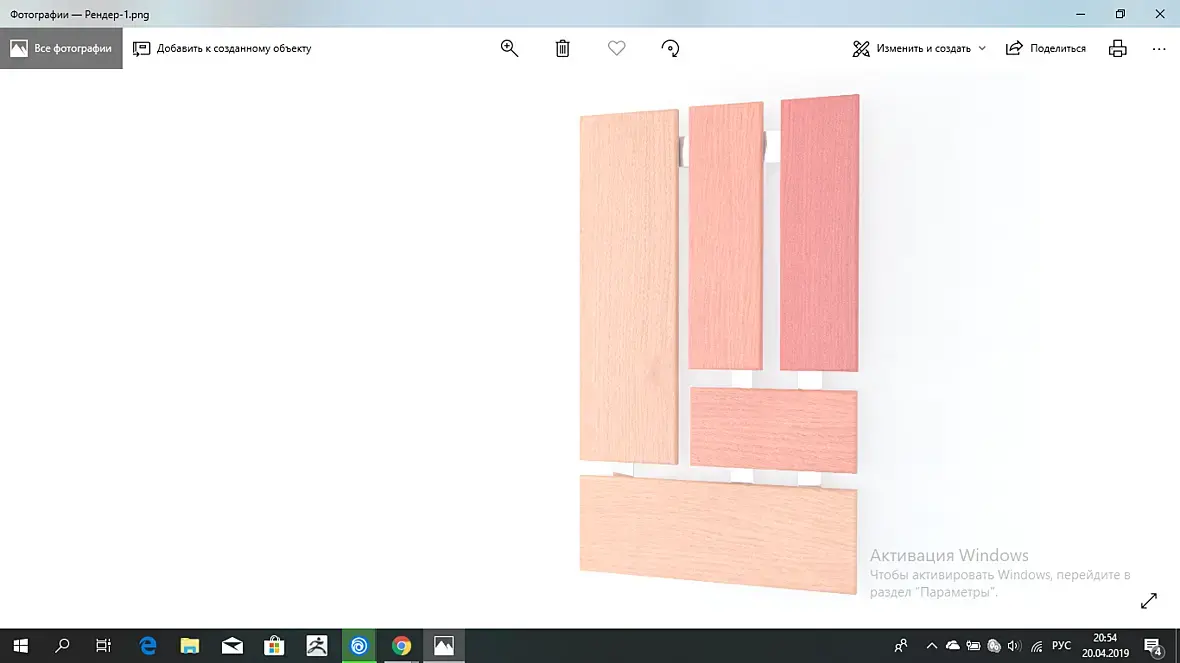Open the volume control speaker icon
This screenshot has width=1180, height=663.
click(1014, 646)
